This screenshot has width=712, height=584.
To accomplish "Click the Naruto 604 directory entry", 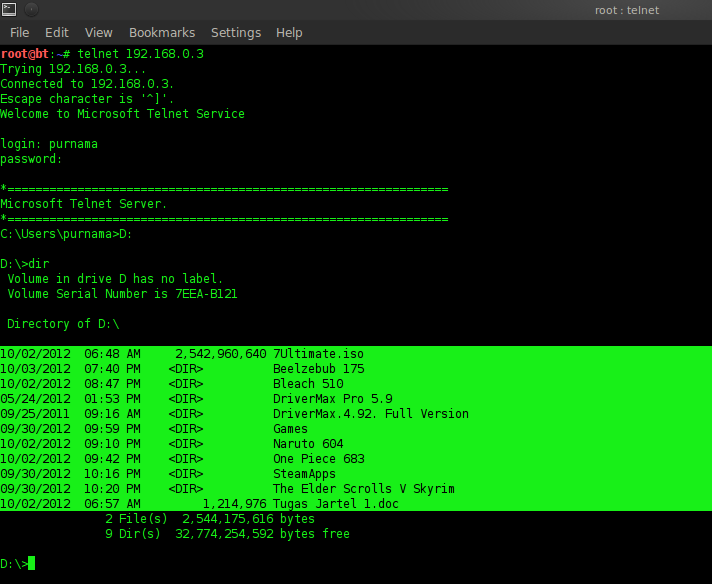I will coord(308,444).
